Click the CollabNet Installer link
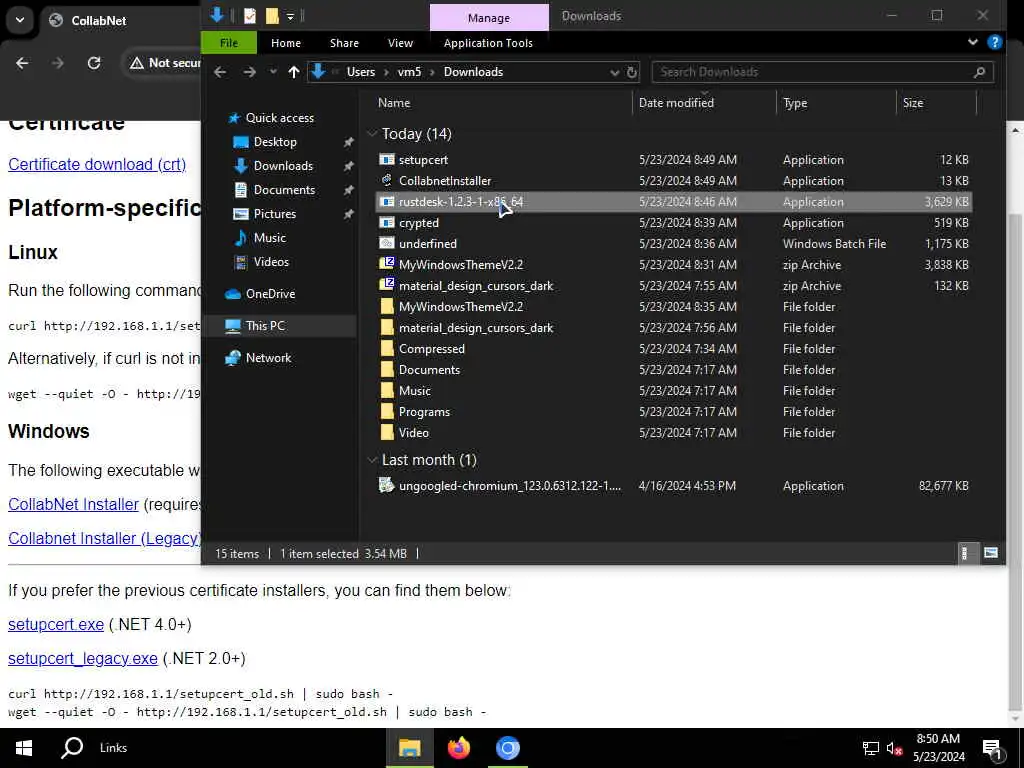 pos(73,504)
